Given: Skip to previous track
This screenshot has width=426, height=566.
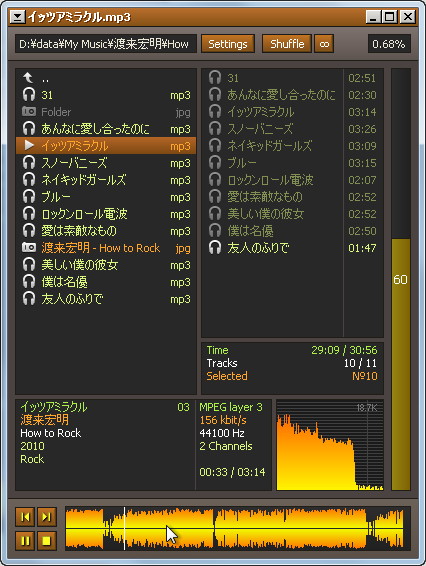Looking at the screenshot, I should point(25,517).
